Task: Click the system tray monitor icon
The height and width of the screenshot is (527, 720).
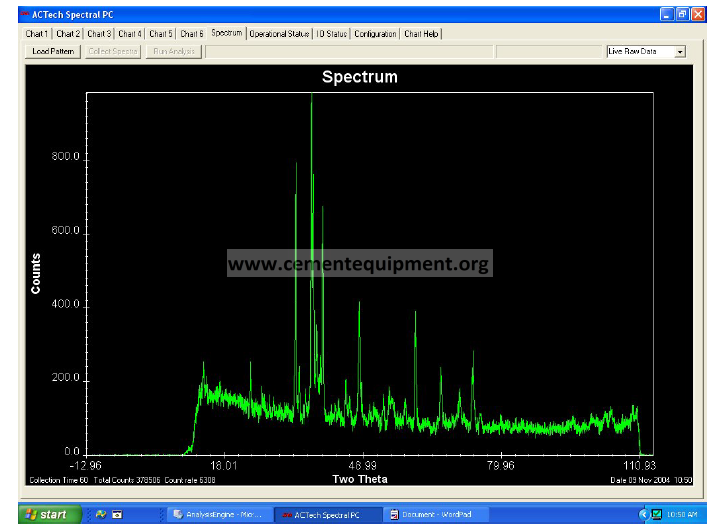Action: (656, 514)
